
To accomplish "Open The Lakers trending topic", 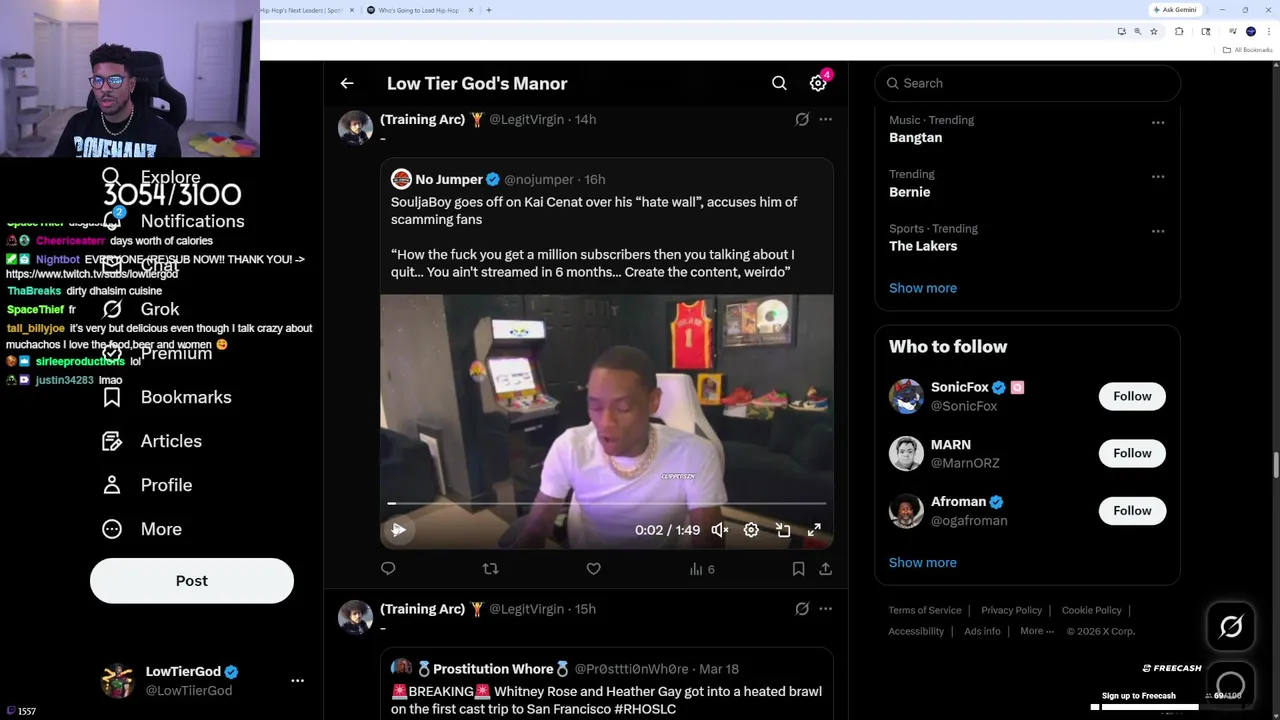I will pyautogui.click(x=923, y=246).
